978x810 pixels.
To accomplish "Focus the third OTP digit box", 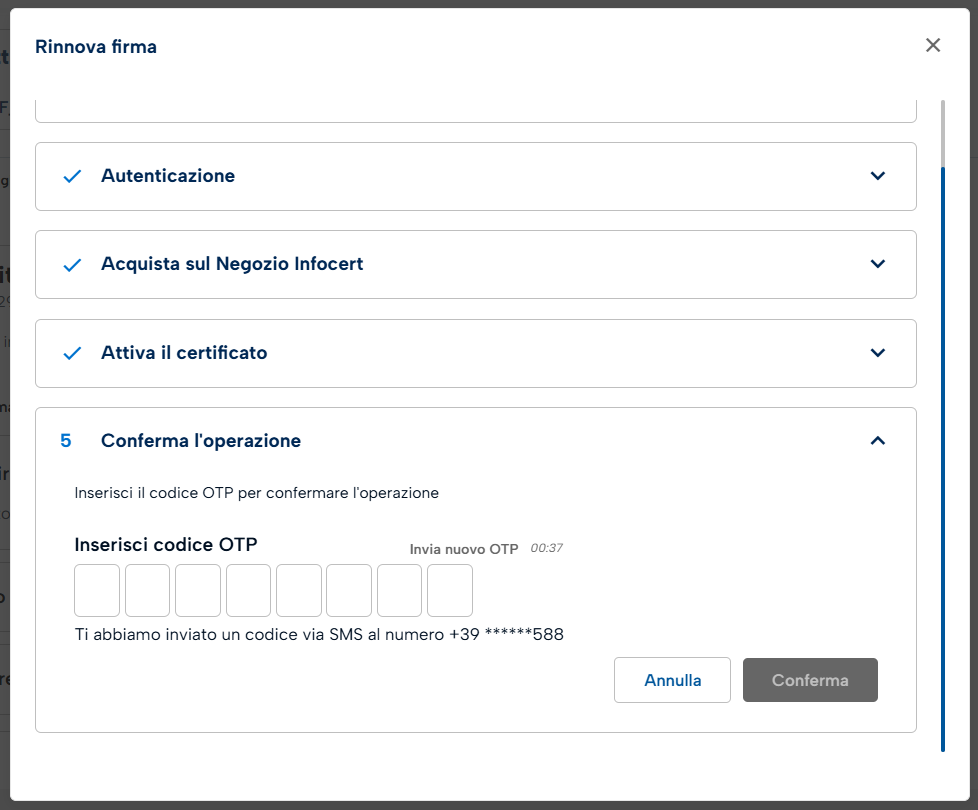I will [x=198, y=590].
